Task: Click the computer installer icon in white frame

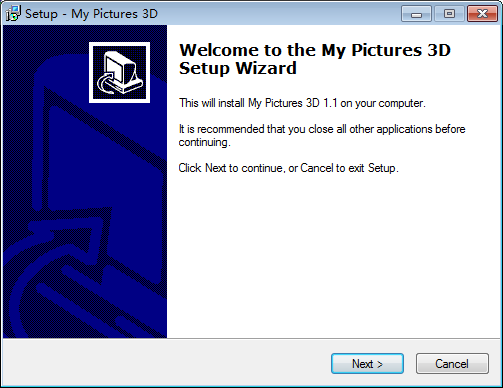Action: click(x=119, y=72)
